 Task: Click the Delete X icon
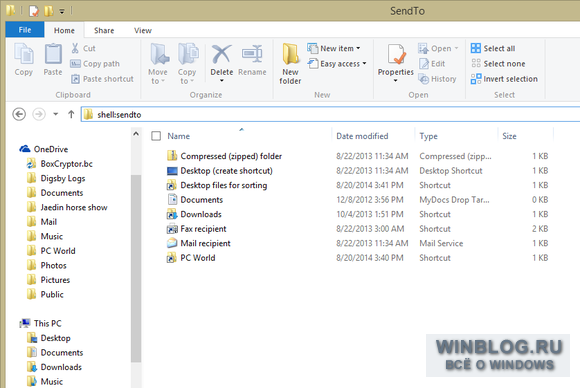[x=222, y=54]
